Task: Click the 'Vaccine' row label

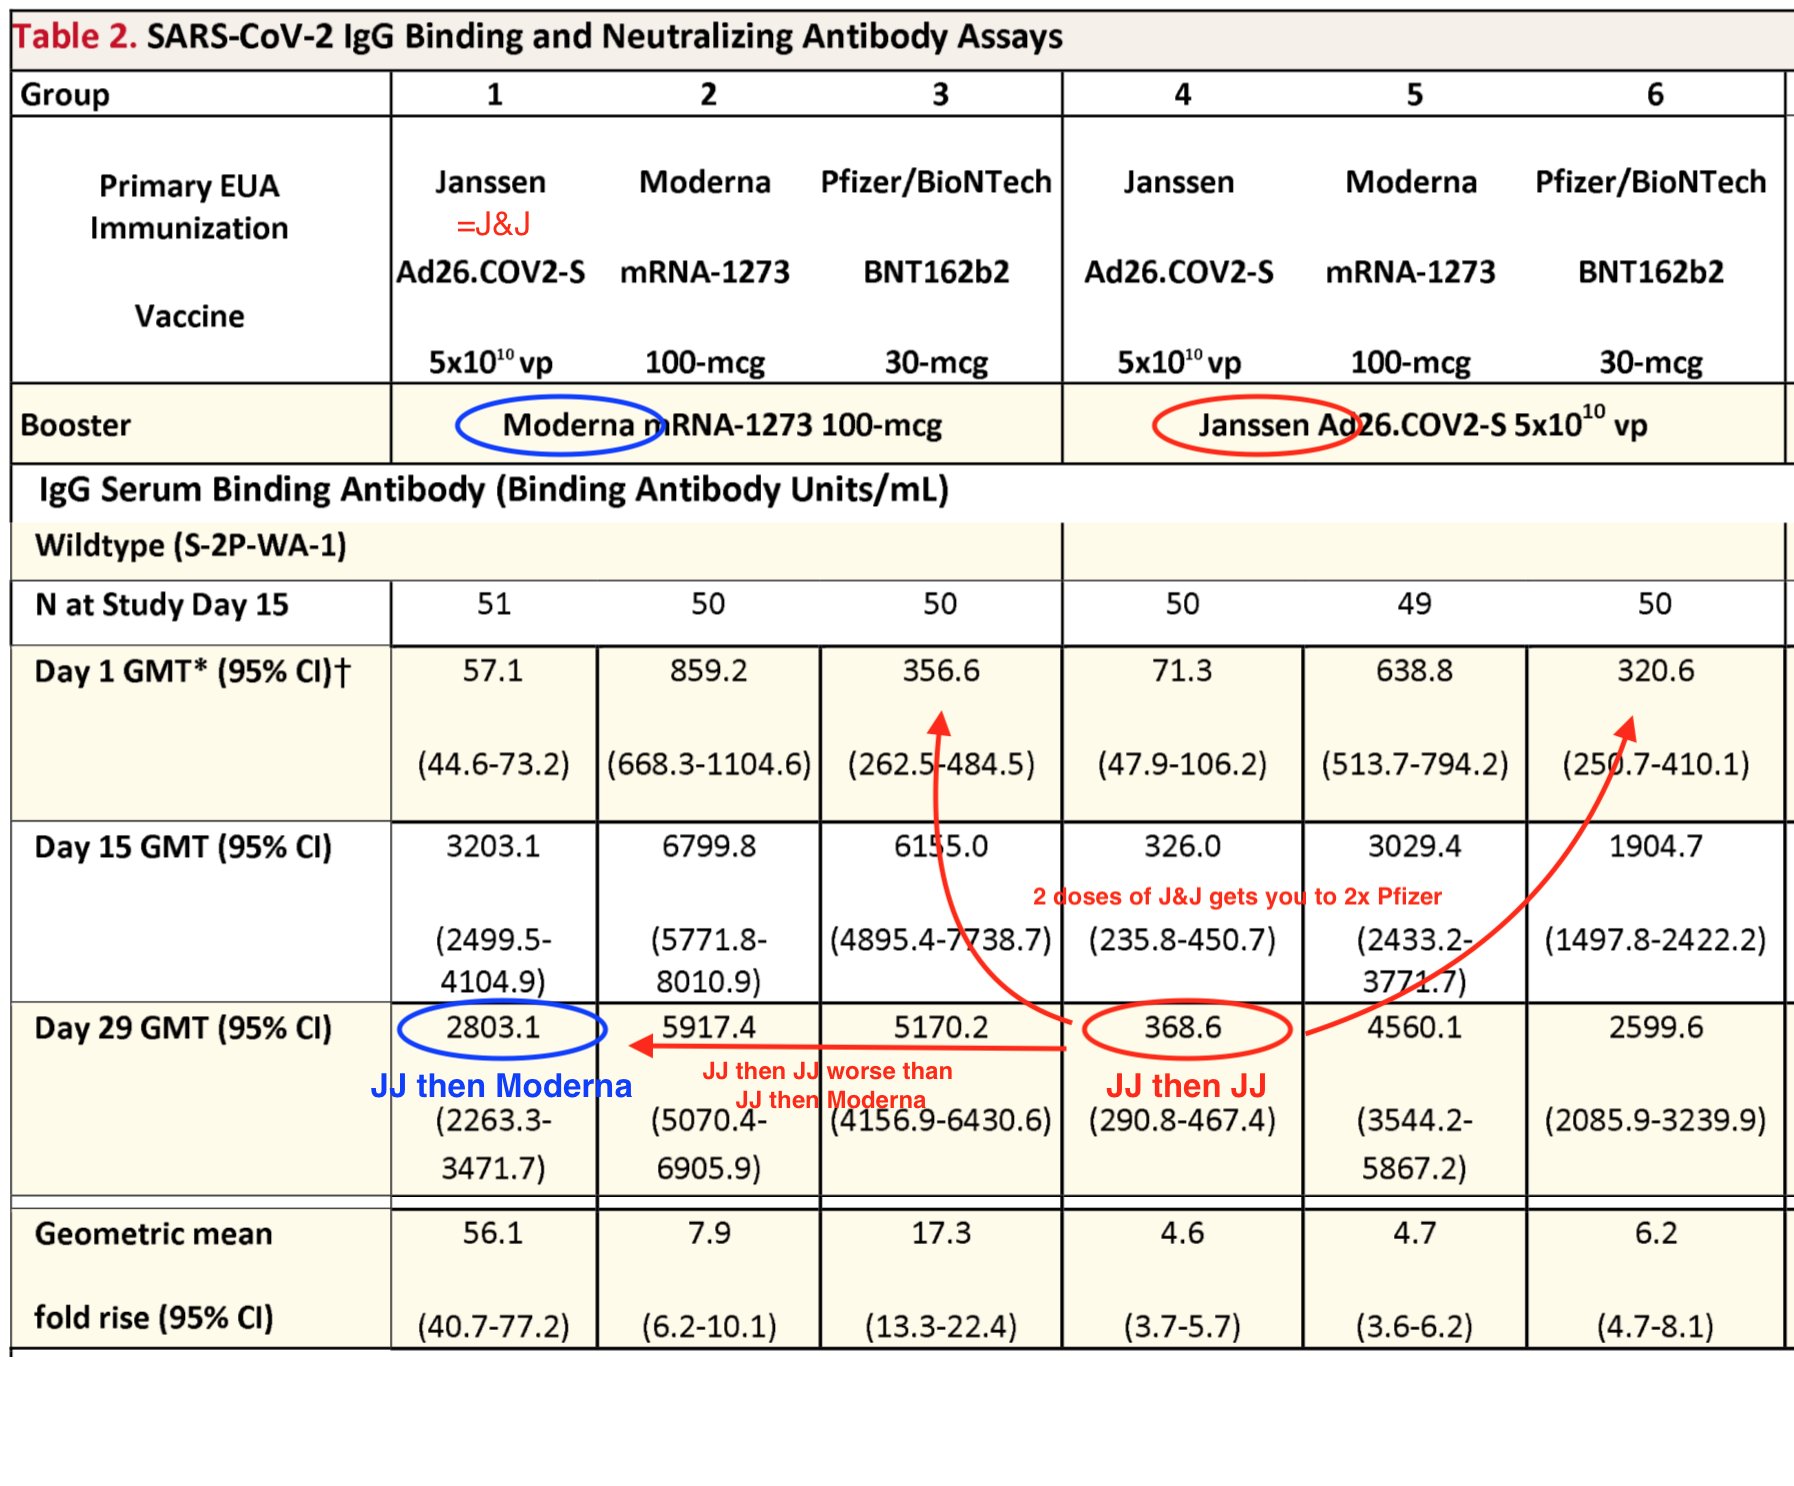Action: click(189, 316)
